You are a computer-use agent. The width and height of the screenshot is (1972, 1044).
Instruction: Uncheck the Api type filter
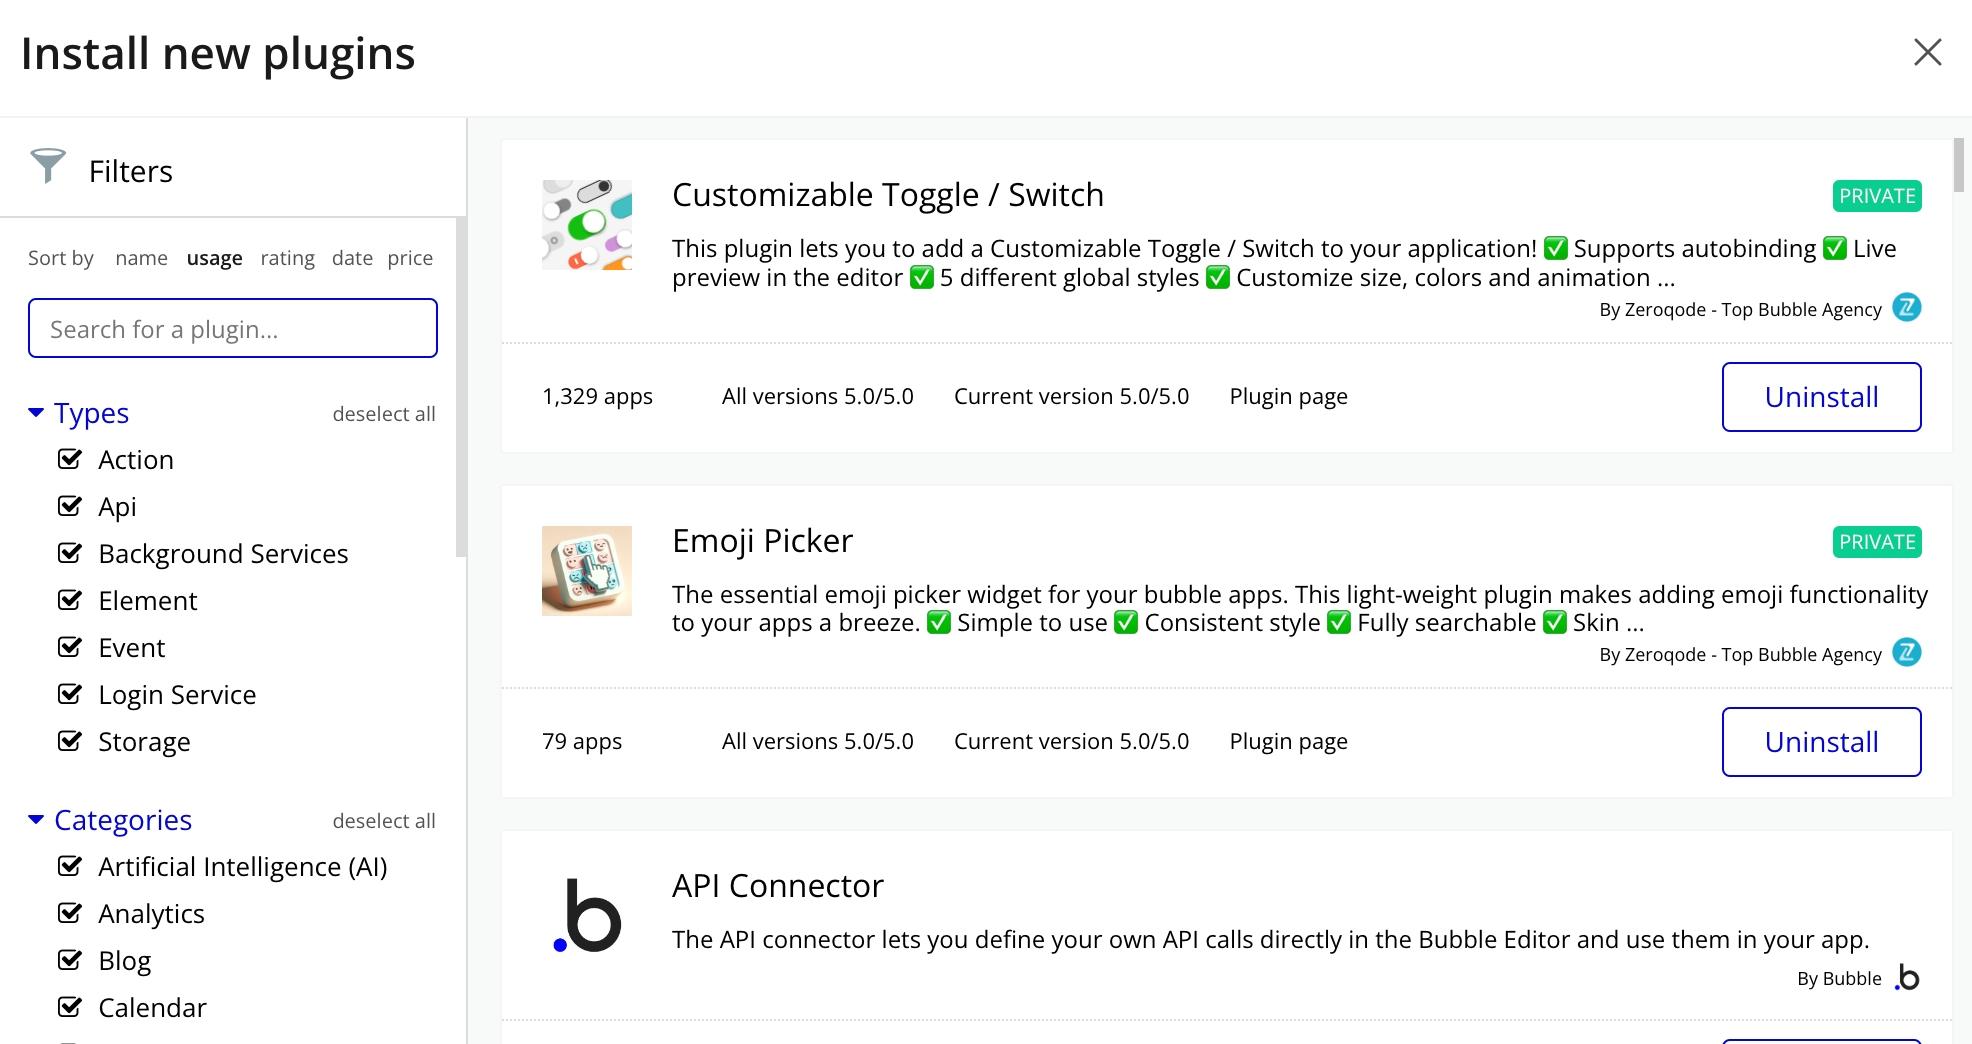point(70,506)
